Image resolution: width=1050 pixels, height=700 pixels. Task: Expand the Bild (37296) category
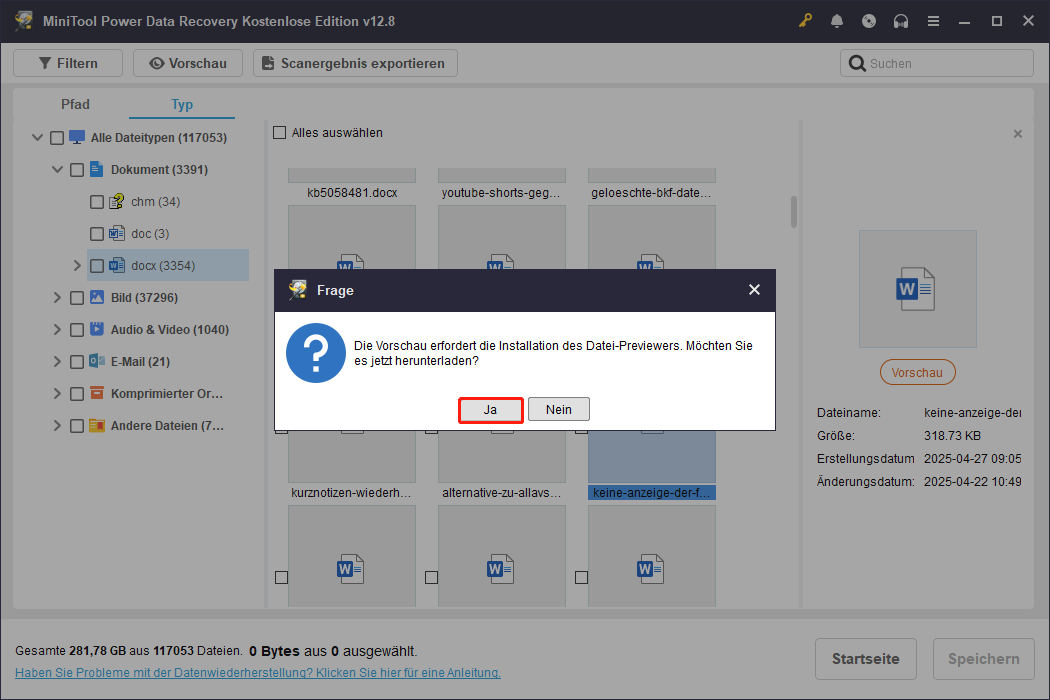point(57,297)
